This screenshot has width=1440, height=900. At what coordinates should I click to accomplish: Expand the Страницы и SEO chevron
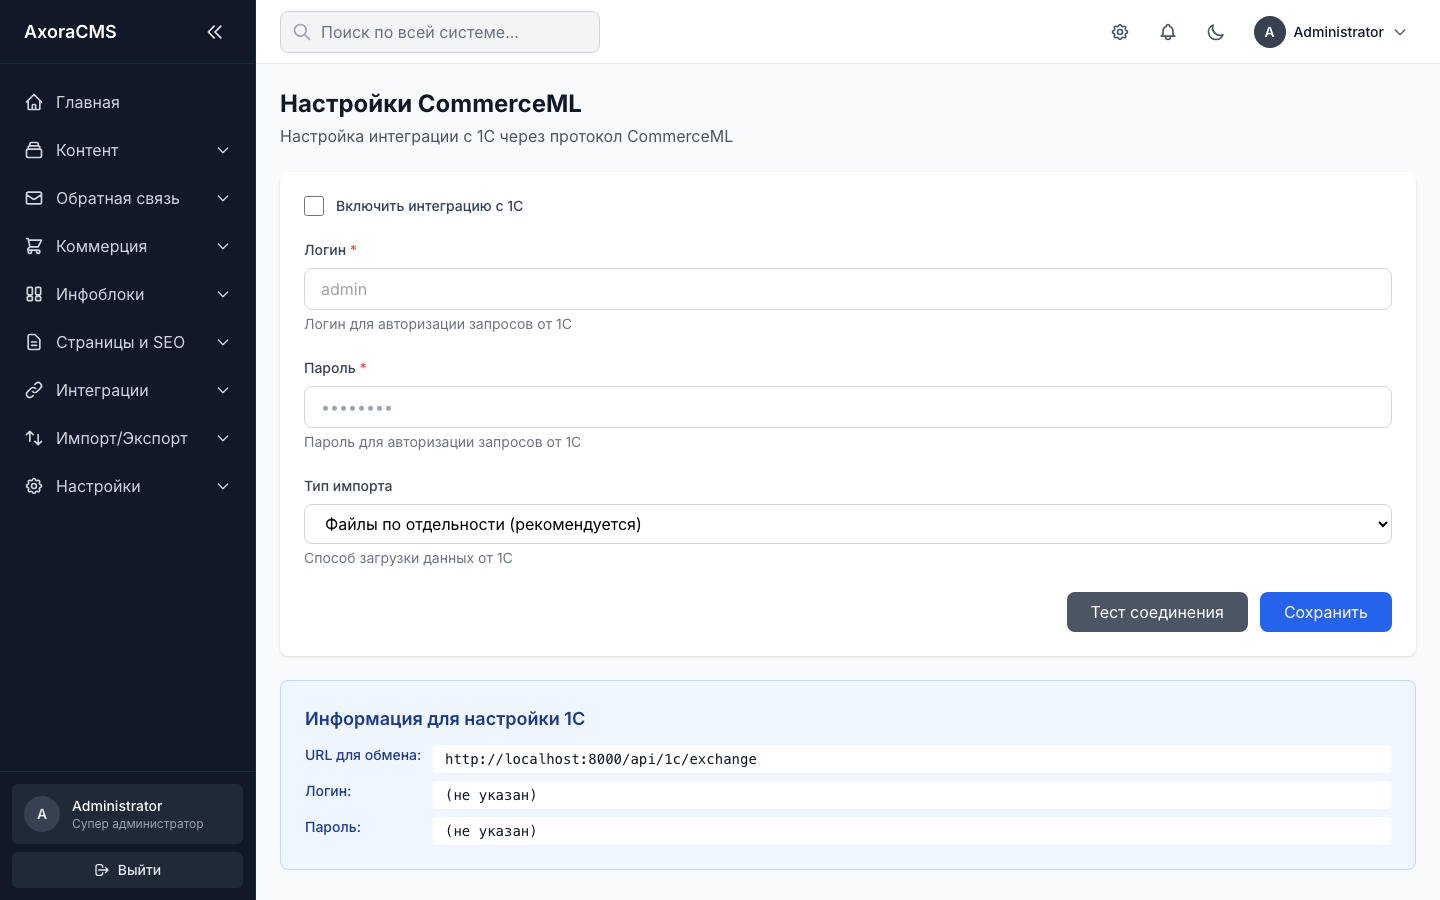tap(223, 342)
